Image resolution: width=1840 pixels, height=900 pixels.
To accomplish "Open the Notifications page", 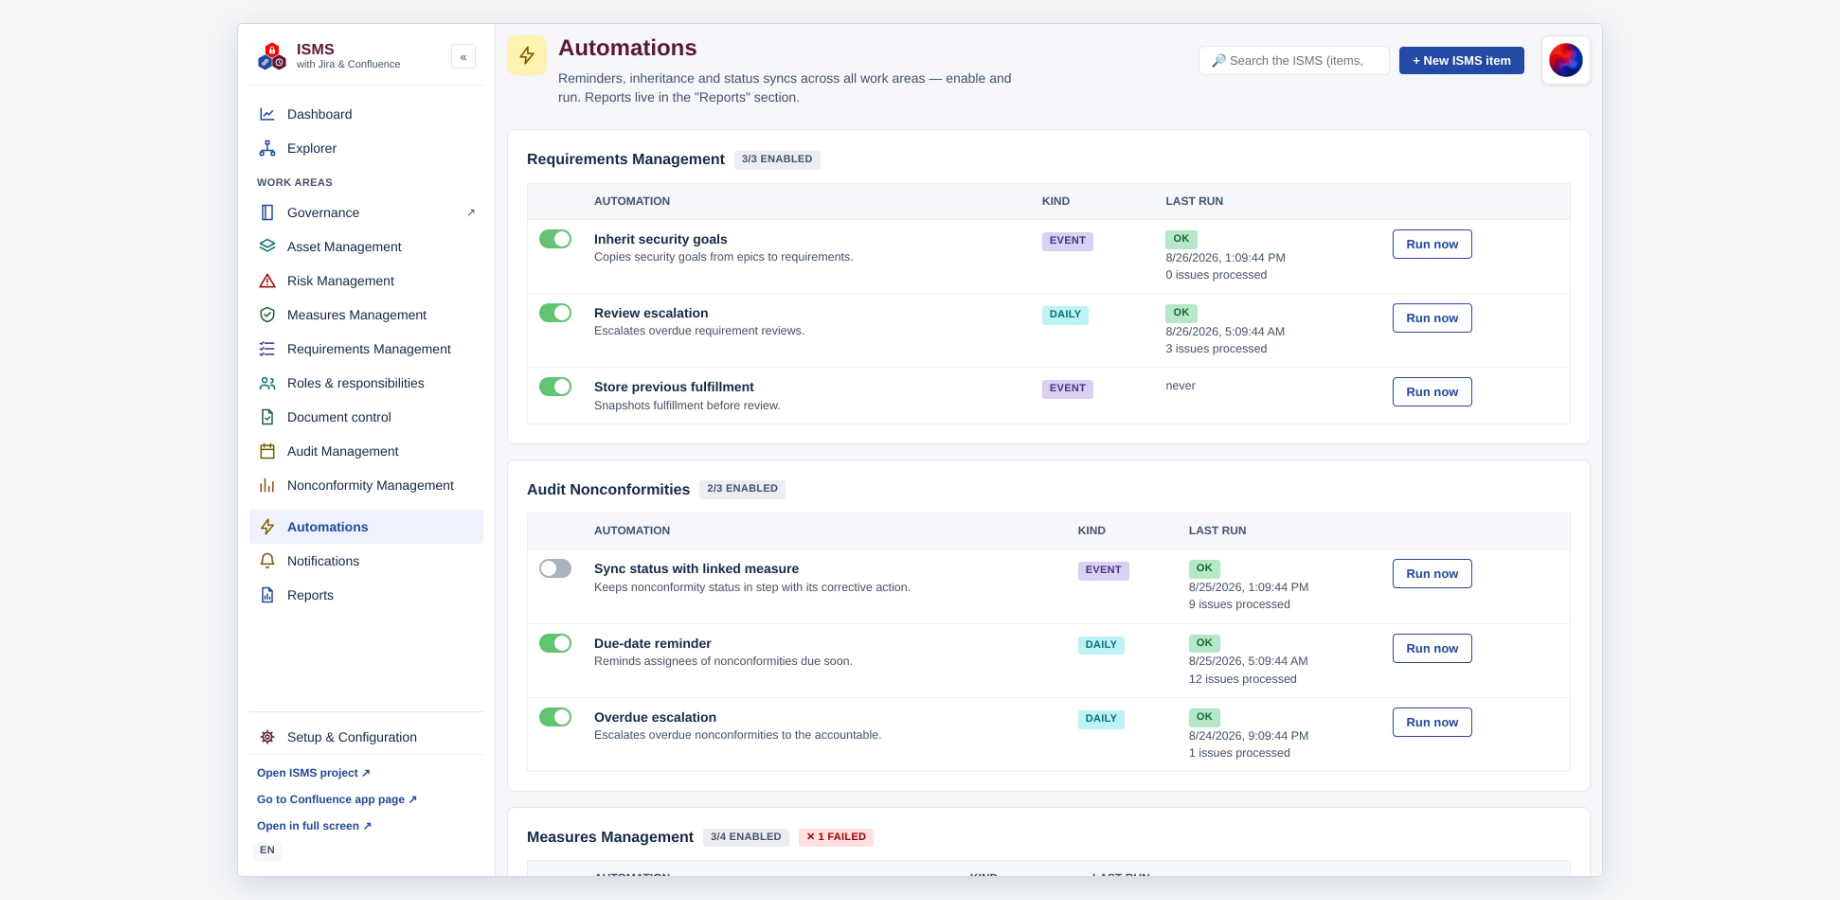I will (x=366, y=561).
